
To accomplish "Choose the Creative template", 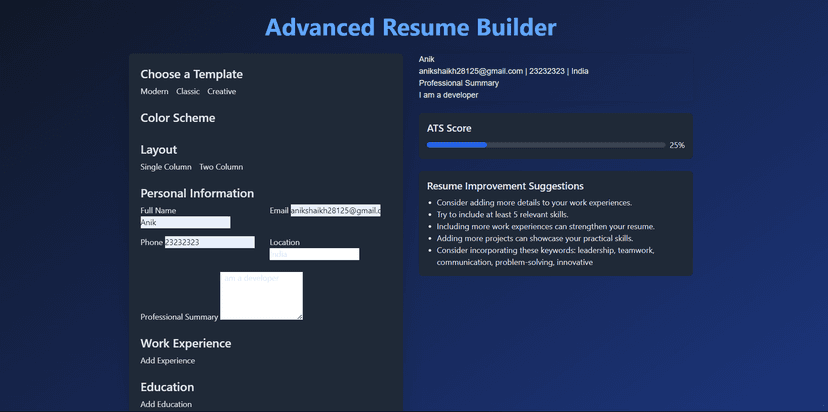I will pos(221,91).
